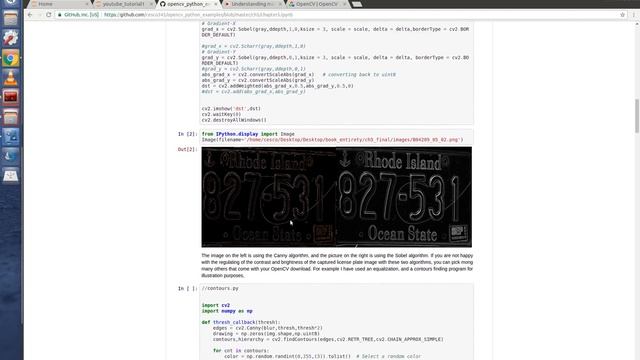
Task: Close the OpenCV | OpenCV tab
Action: [344, 4]
